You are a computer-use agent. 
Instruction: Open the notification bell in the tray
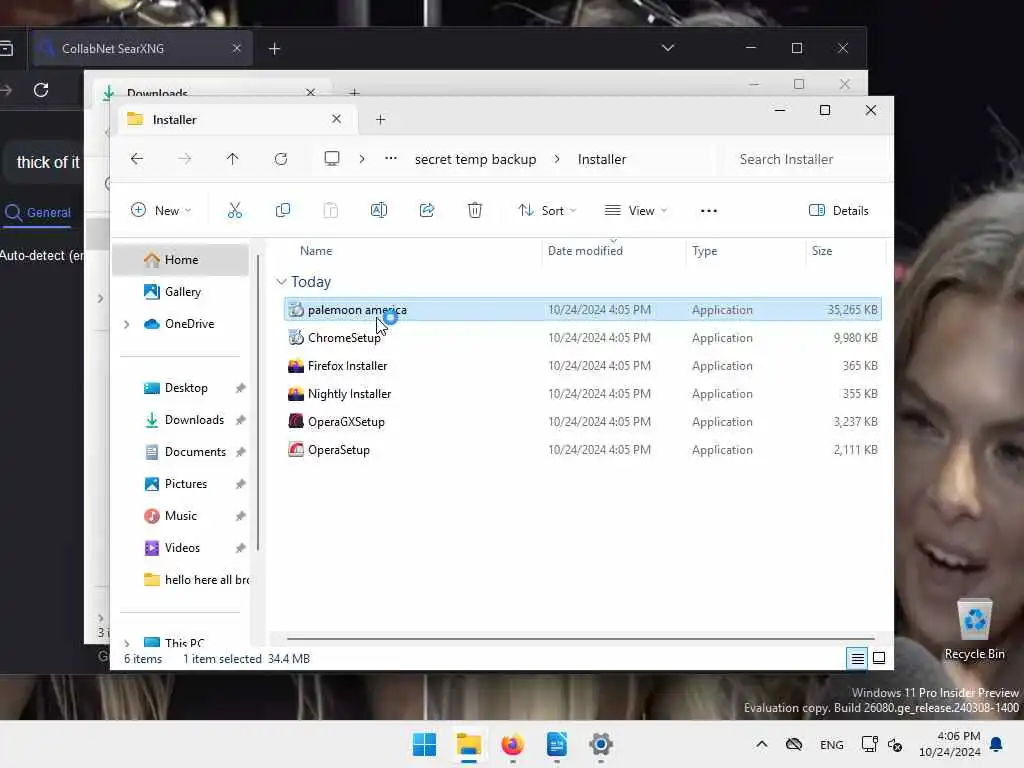[997, 744]
